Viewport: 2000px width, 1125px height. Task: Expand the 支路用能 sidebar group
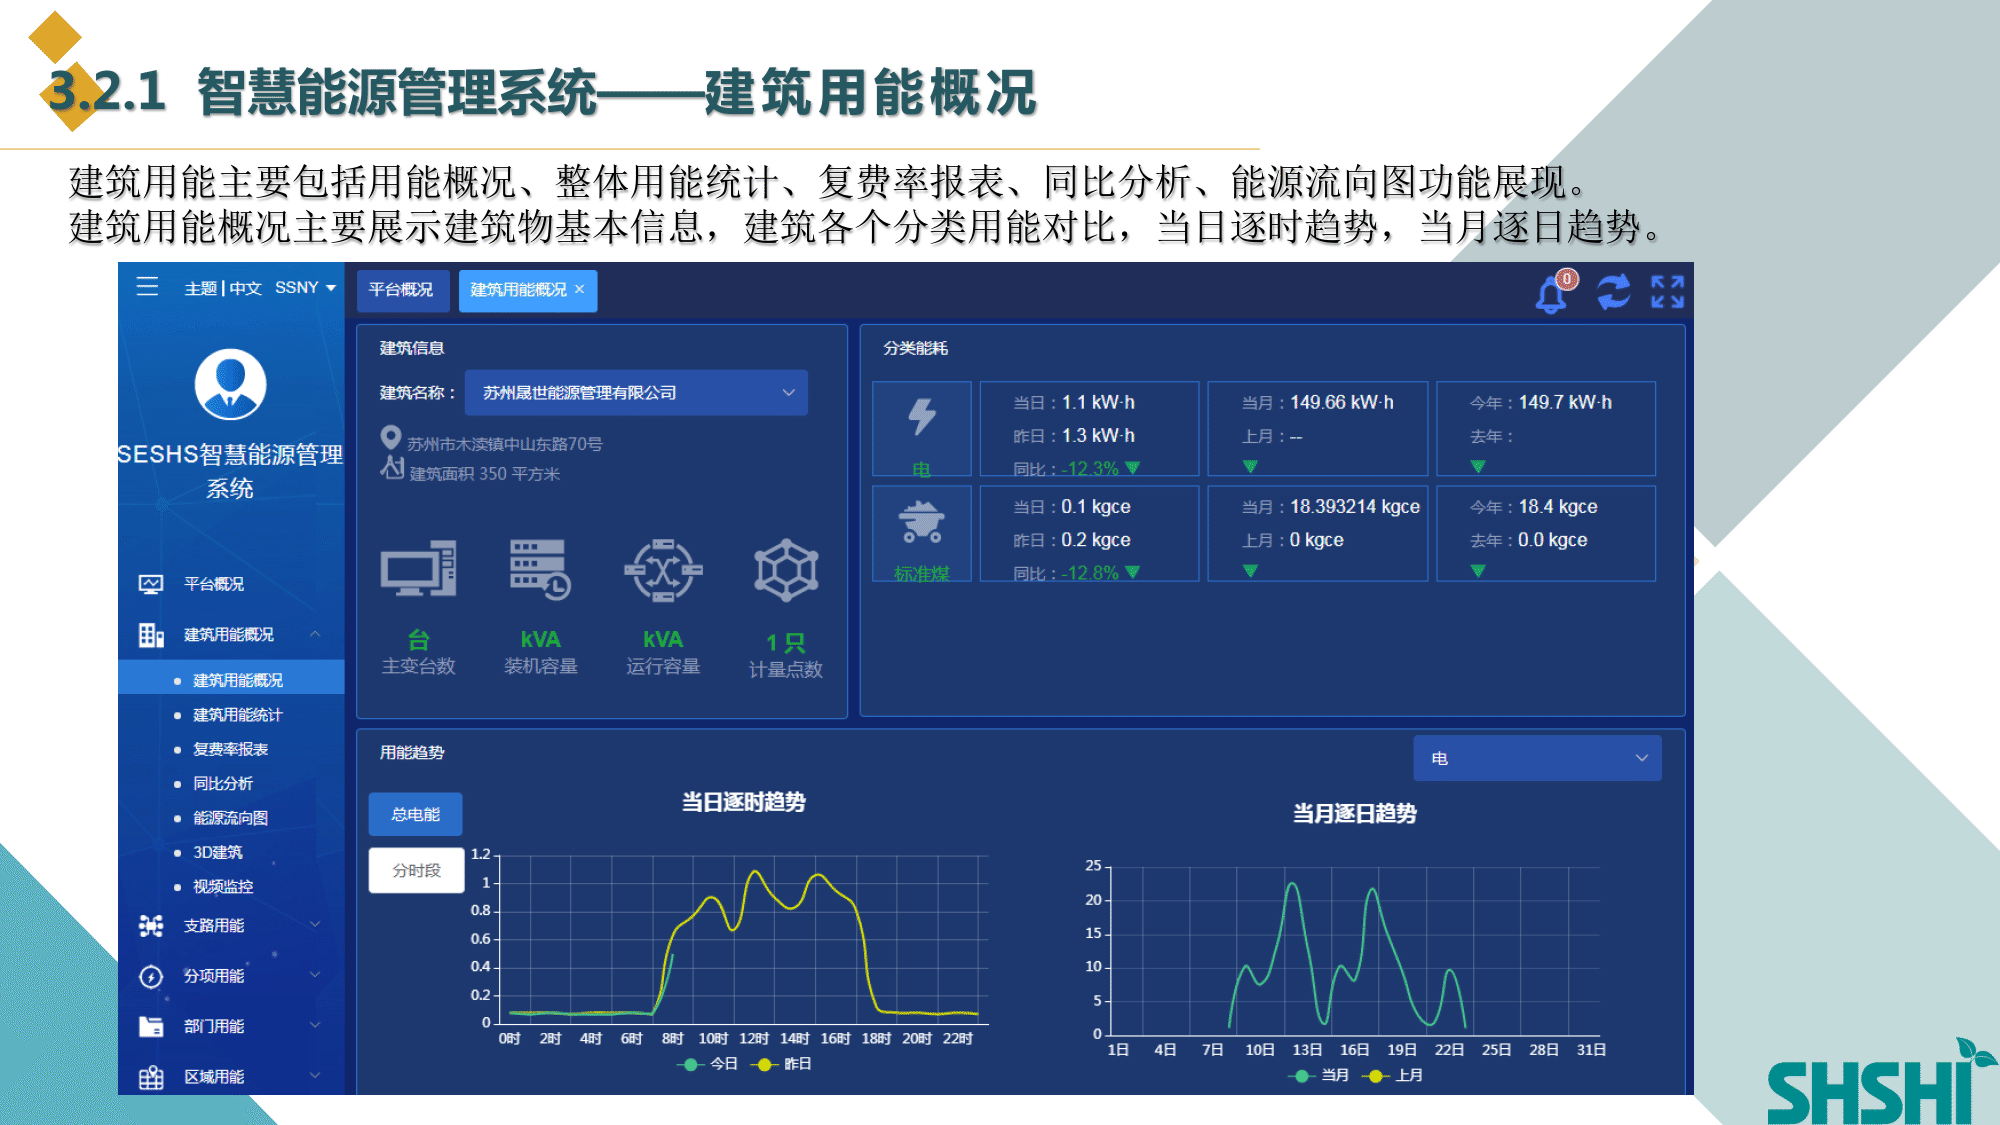pos(315,924)
